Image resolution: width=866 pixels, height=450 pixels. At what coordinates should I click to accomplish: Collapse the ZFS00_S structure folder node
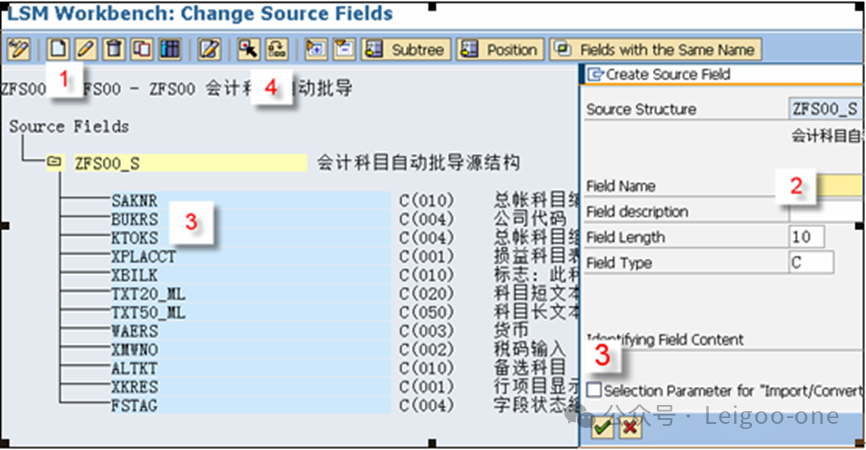pyautogui.click(x=54, y=163)
